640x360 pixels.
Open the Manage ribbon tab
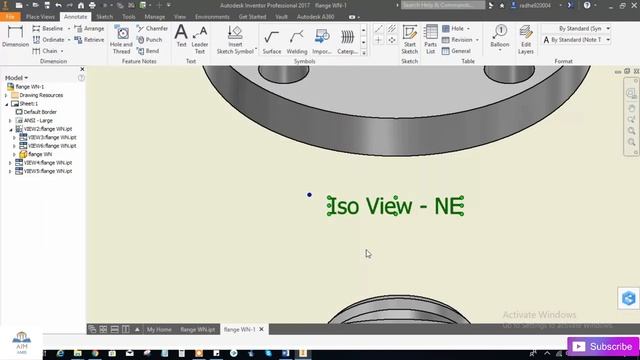pyautogui.click(x=155, y=17)
